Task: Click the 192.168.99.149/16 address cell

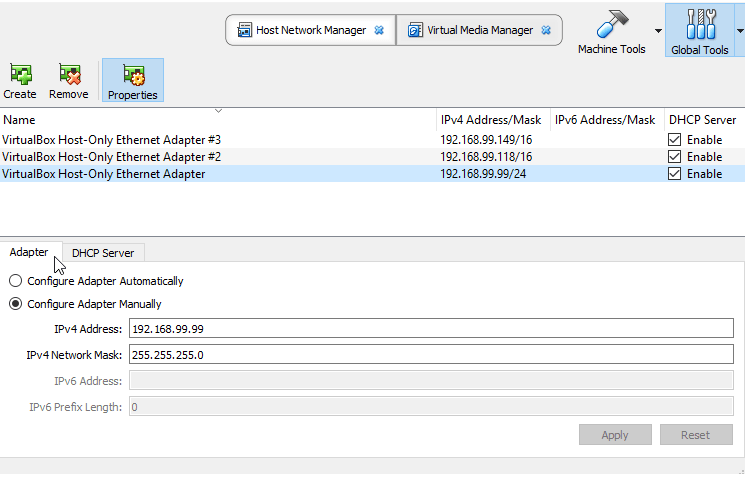Action: tap(486, 140)
